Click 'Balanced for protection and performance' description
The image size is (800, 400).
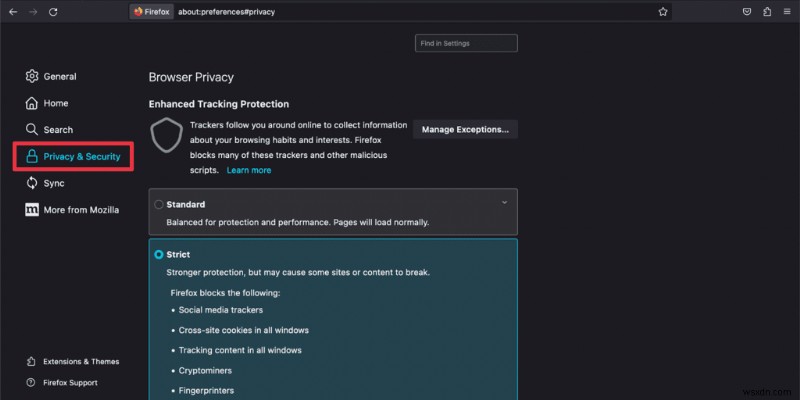[x=298, y=222]
